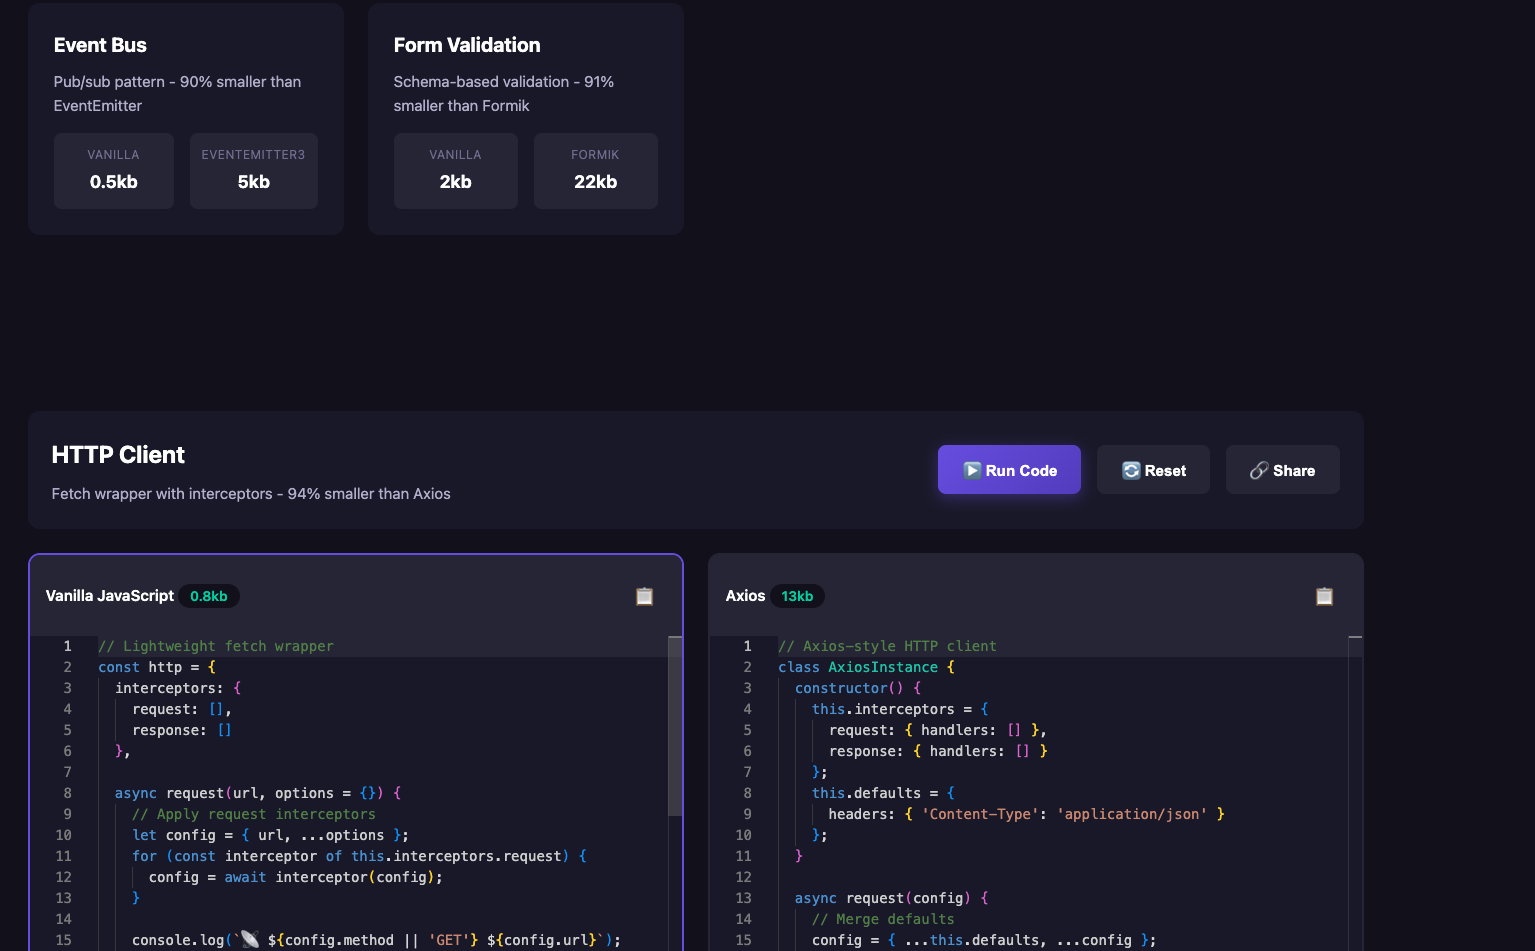This screenshot has width=1535, height=951.
Task: Select the VANILLA 0.5kb stat in Event Bus
Action: click(x=113, y=170)
